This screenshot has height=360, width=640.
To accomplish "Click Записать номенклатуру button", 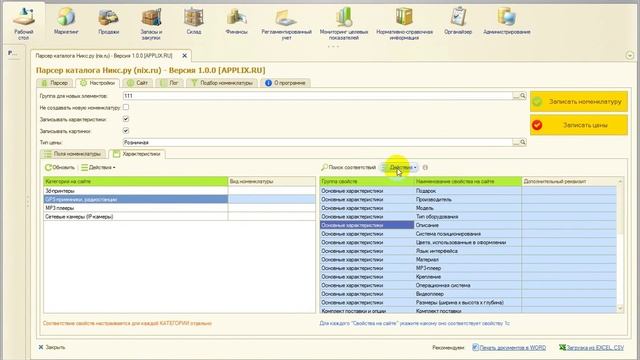I will [x=579, y=102].
